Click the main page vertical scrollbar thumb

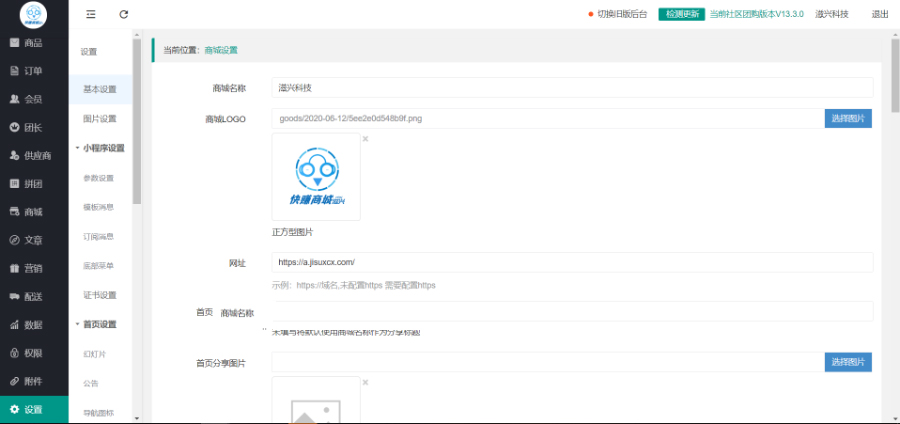[x=895, y=74]
